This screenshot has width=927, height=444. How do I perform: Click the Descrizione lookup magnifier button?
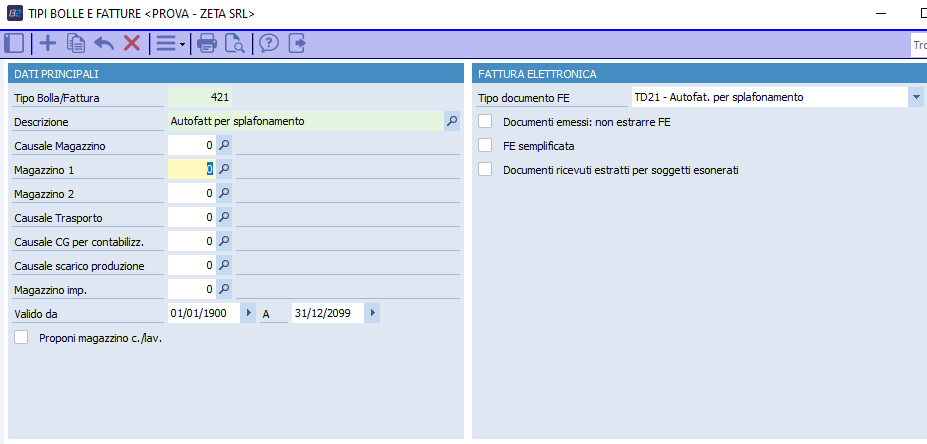point(452,121)
